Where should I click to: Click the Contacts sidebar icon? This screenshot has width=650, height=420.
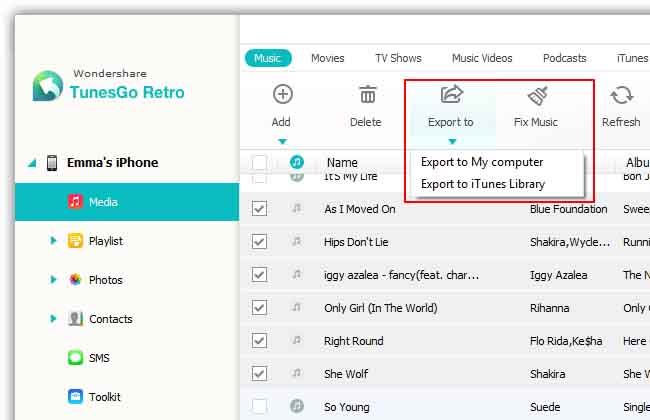[x=75, y=318]
